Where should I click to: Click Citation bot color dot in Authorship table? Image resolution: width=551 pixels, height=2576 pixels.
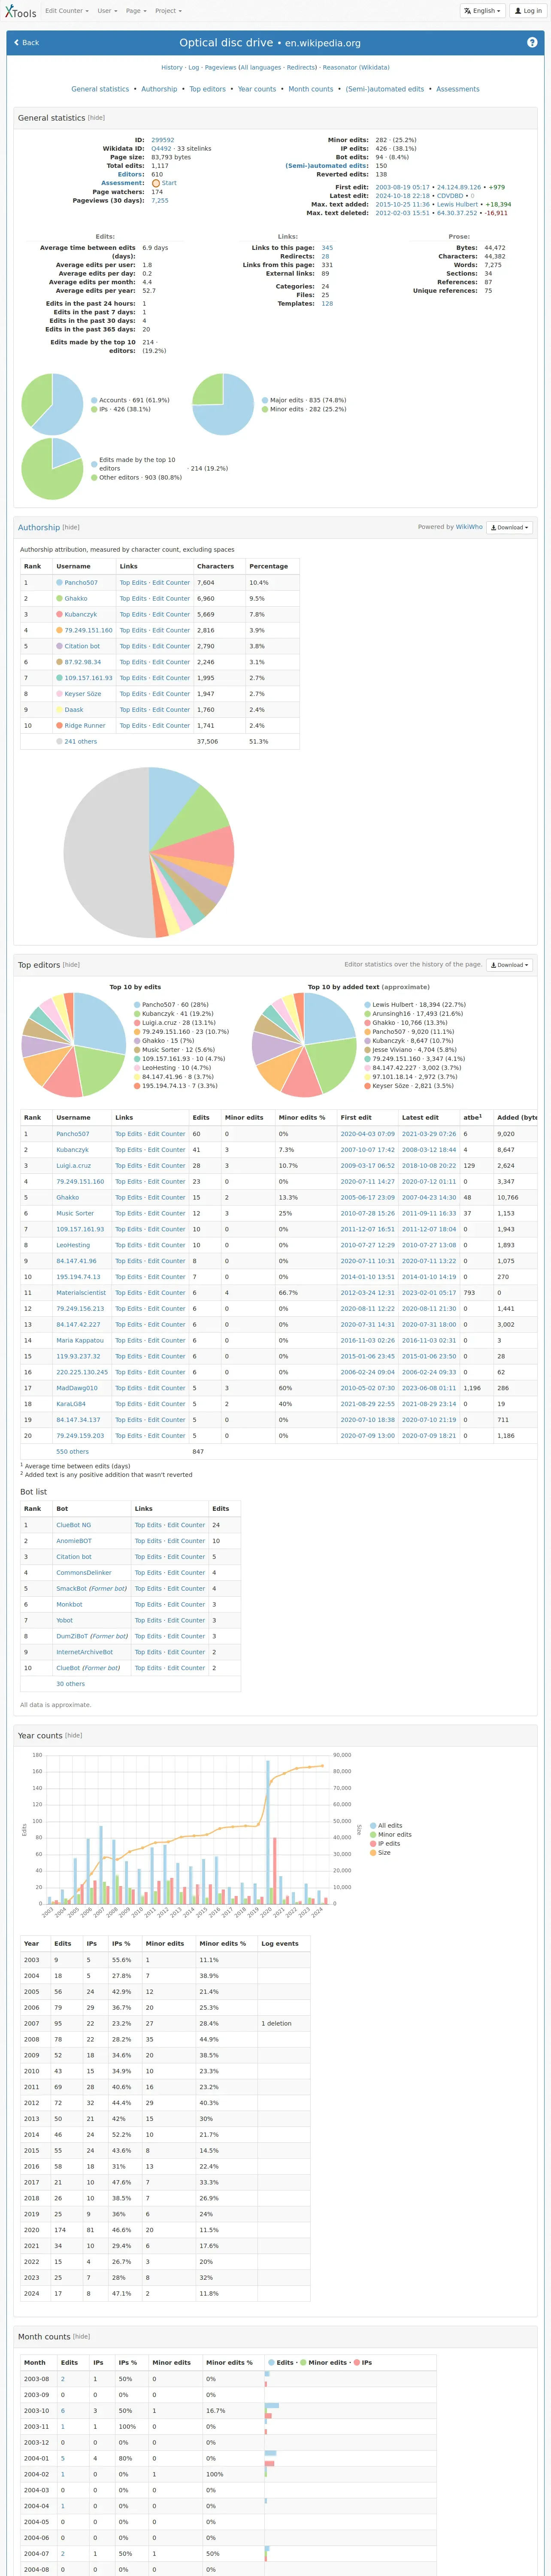59,646
